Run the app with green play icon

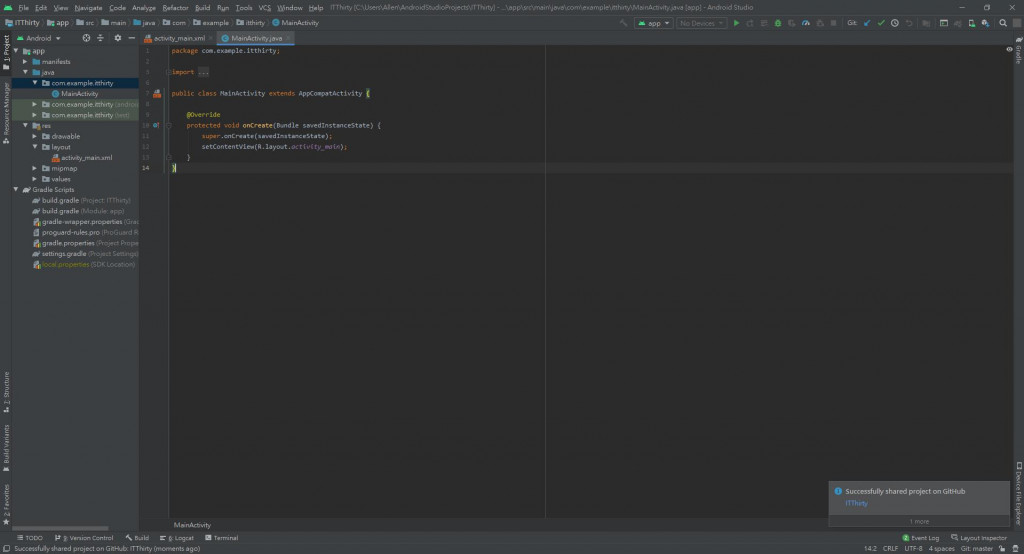tap(736, 23)
